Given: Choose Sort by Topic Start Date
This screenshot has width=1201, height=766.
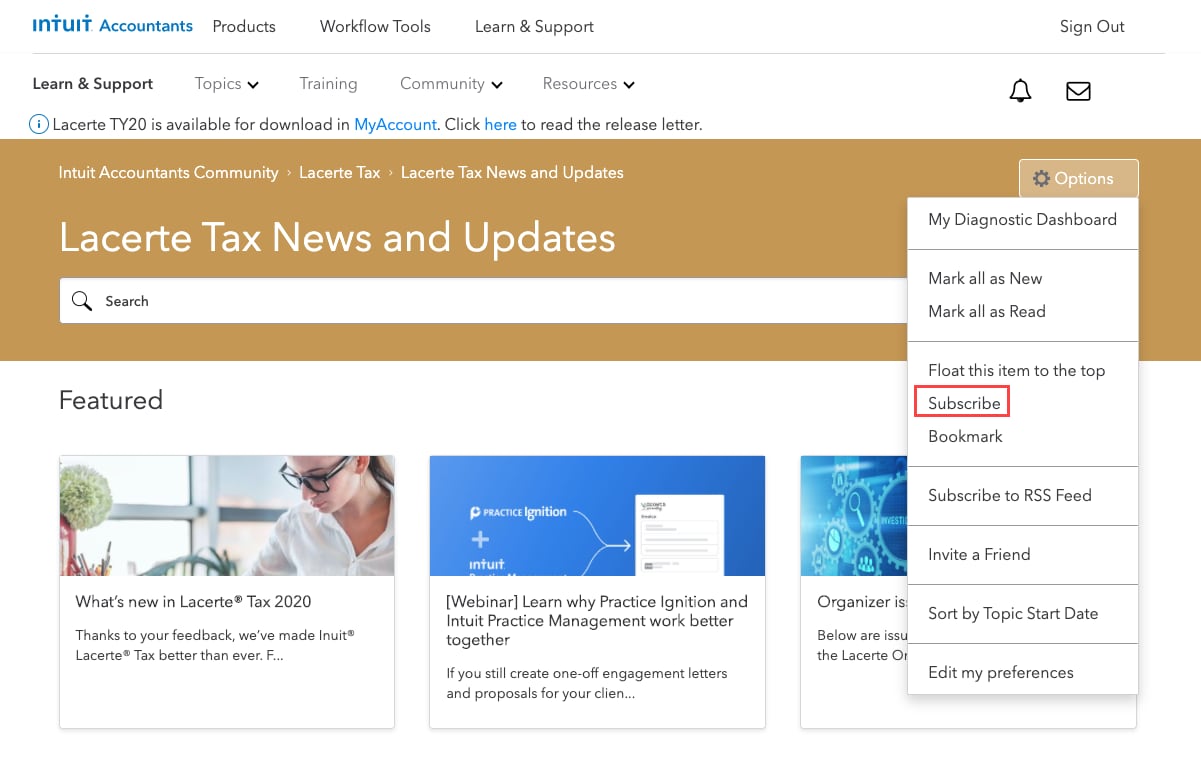Looking at the screenshot, I should [x=1013, y=614].
